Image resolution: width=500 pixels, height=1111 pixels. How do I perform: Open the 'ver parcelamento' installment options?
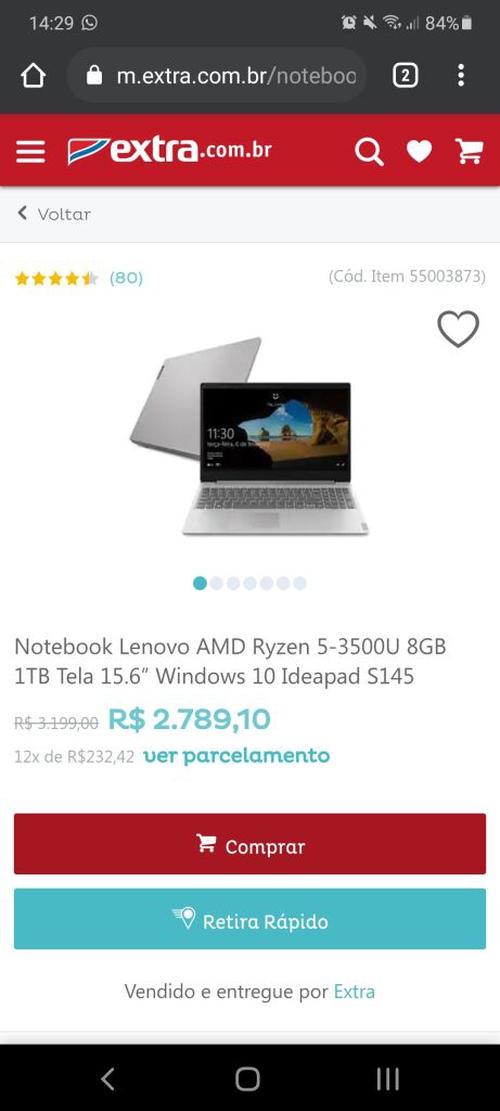pos(237,755)
